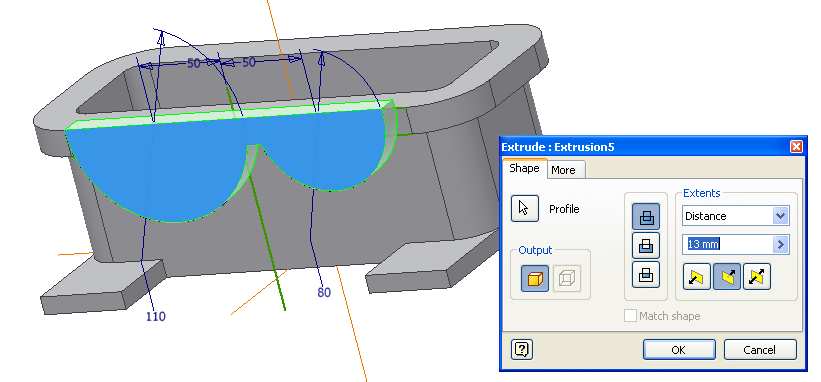Screen dimensions: 821x382
Task: Choose the Solid output icon
Action: coord(535,278)
